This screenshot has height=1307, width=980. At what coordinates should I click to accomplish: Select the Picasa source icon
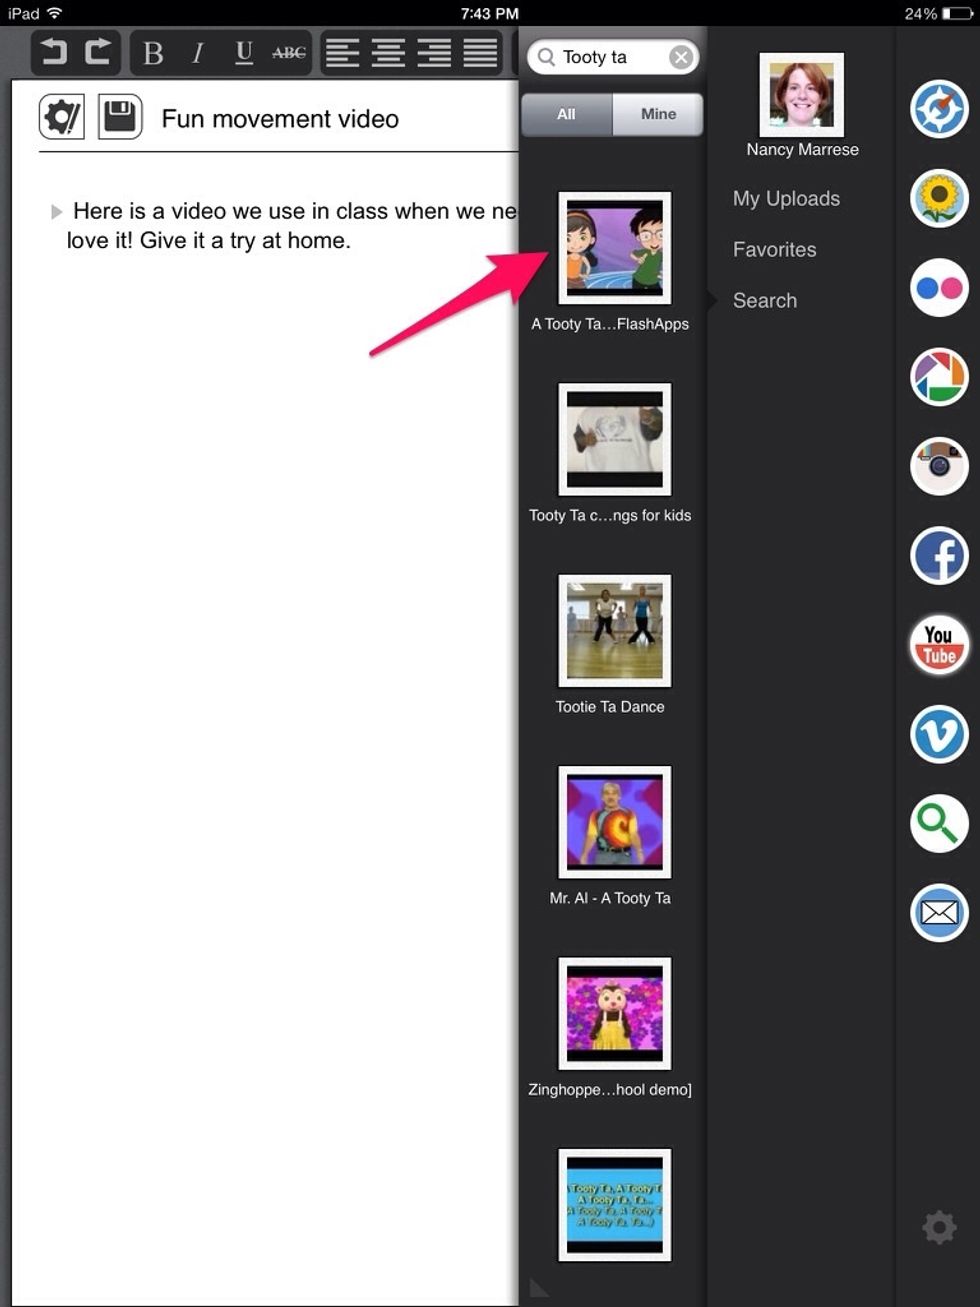click(938, 377)
